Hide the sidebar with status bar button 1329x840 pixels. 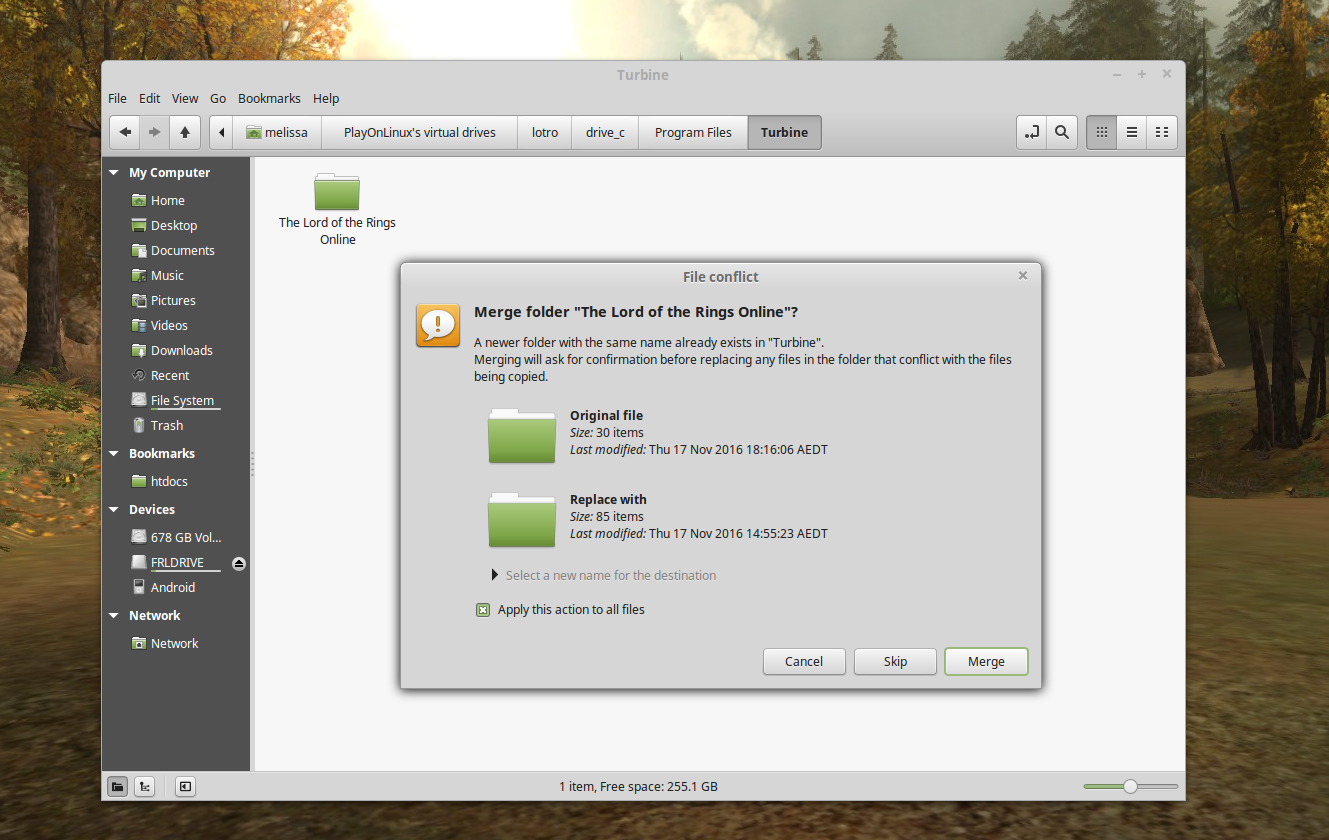185,786
